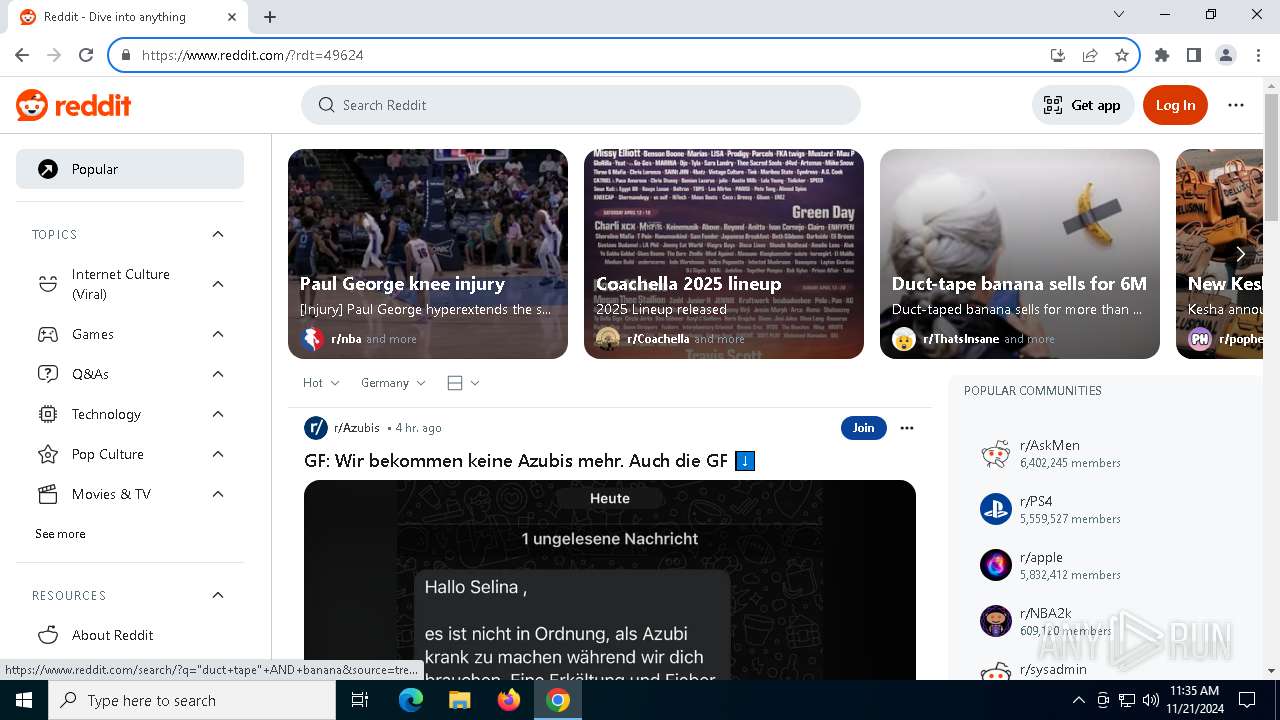Click the r/NBA2k community icon
Screen dimensions: 1280x720
click(x=996, y=621)
